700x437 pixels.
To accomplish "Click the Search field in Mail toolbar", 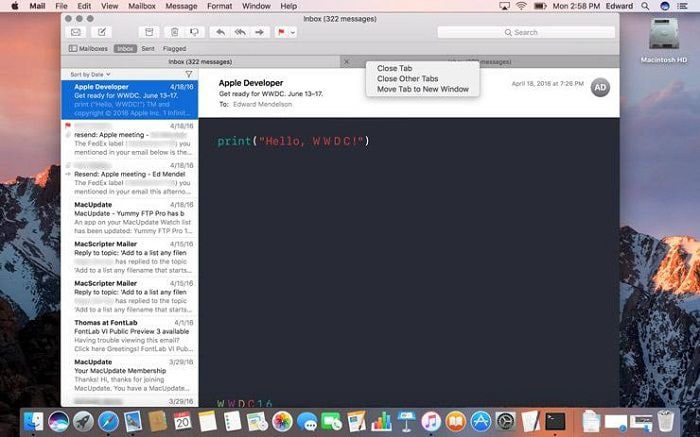I will [x=526, y=32].
